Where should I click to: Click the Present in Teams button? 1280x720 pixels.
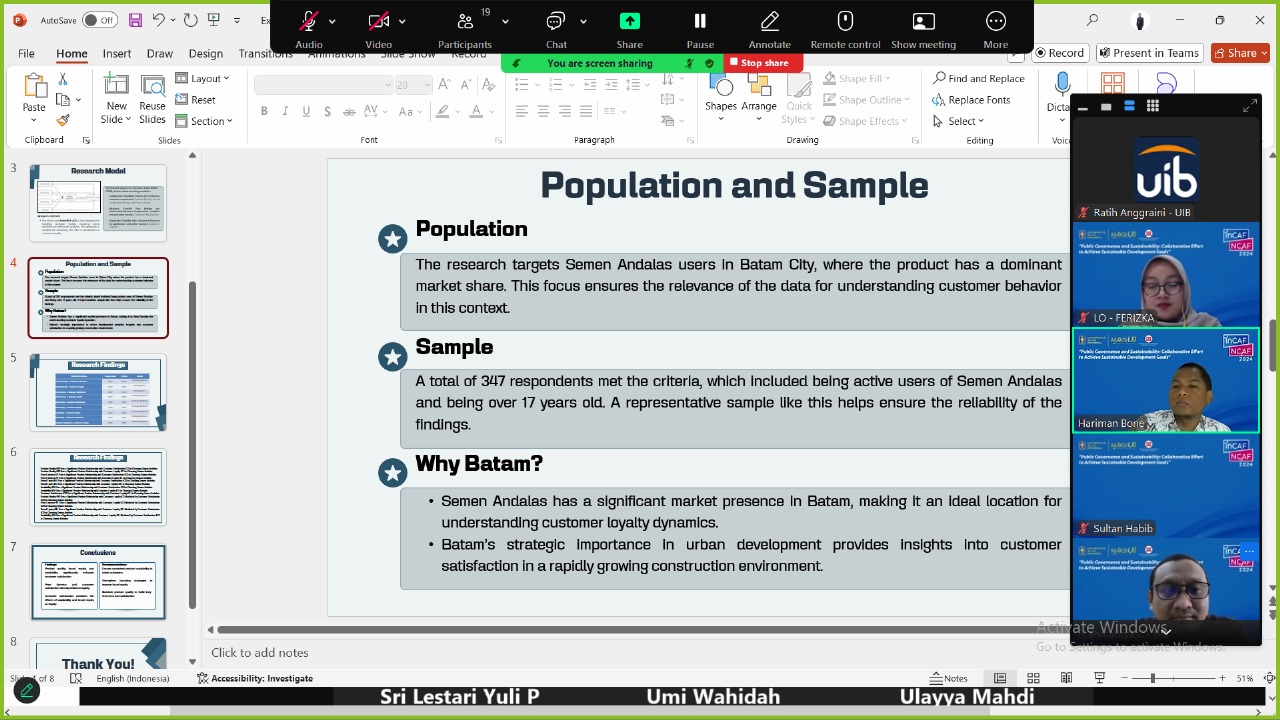pyautogui.click(x=1148, y=53)
